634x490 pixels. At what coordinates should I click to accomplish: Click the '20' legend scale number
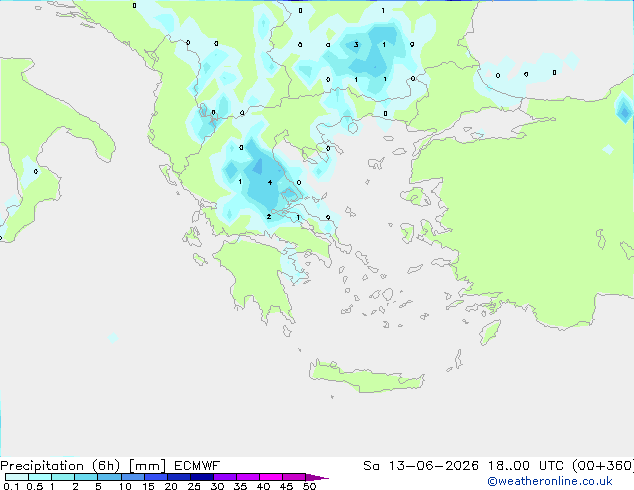pyautogui.click(x=171, y=486)
